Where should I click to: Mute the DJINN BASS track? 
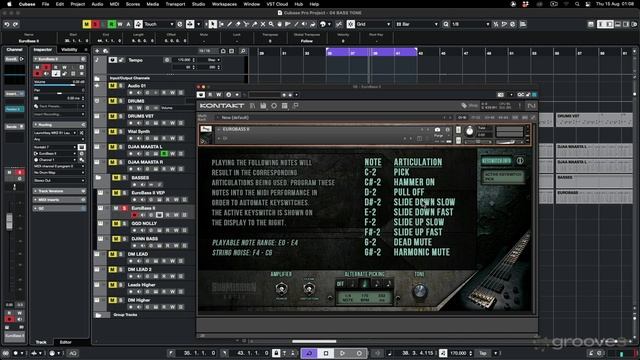(116, 239)
